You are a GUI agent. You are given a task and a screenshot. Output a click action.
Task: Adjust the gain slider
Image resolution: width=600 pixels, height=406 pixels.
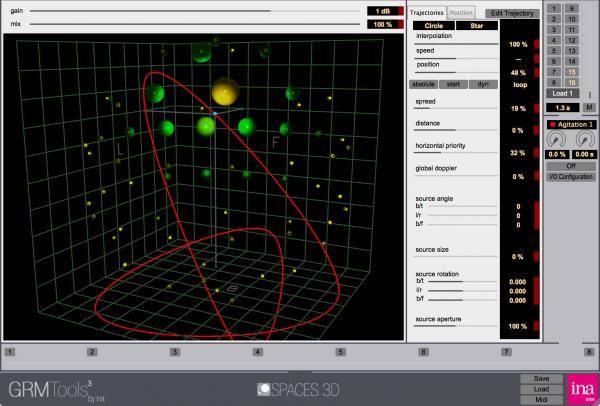(x=270, y=11)
